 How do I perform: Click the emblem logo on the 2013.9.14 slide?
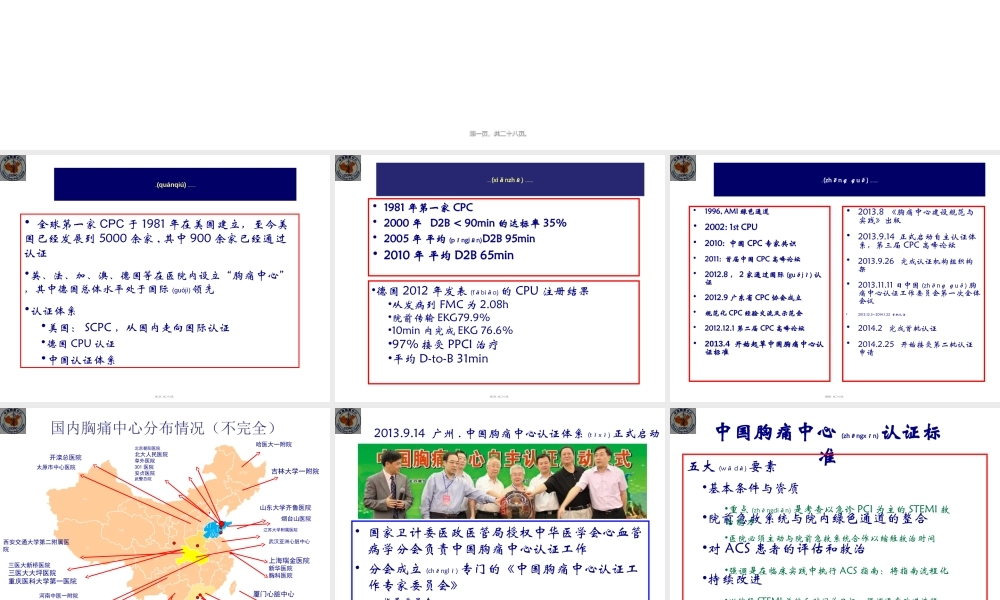click(x=349, y=421)
